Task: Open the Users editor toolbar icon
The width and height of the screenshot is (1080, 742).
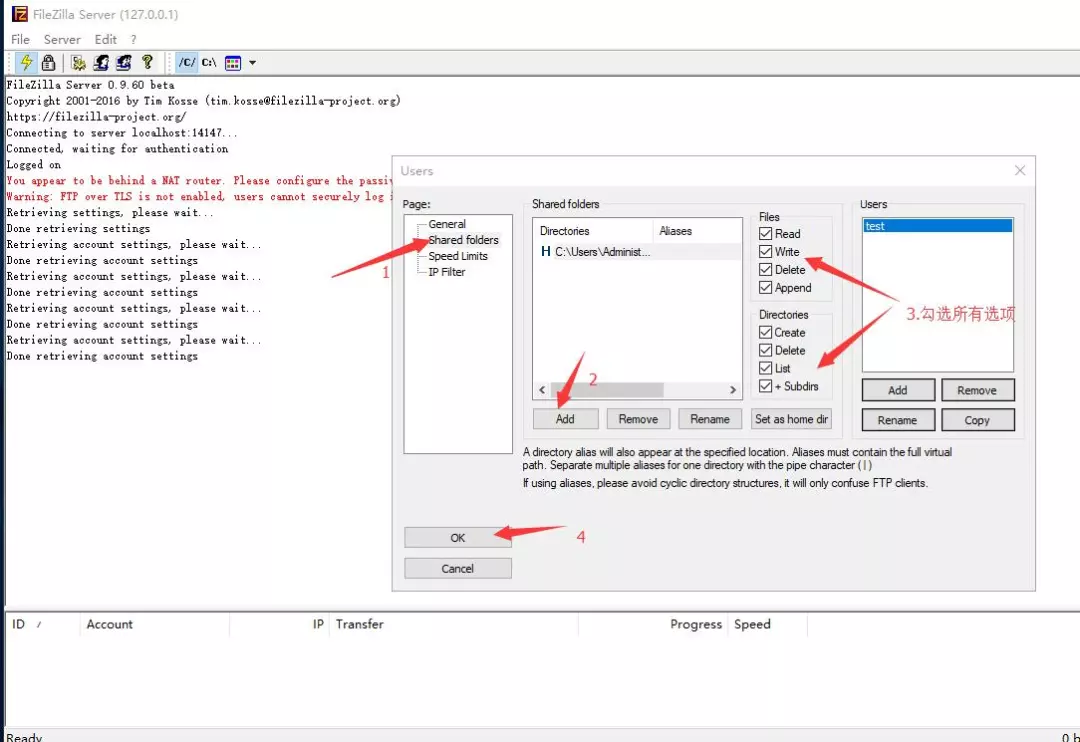Action: click(101, 63)
